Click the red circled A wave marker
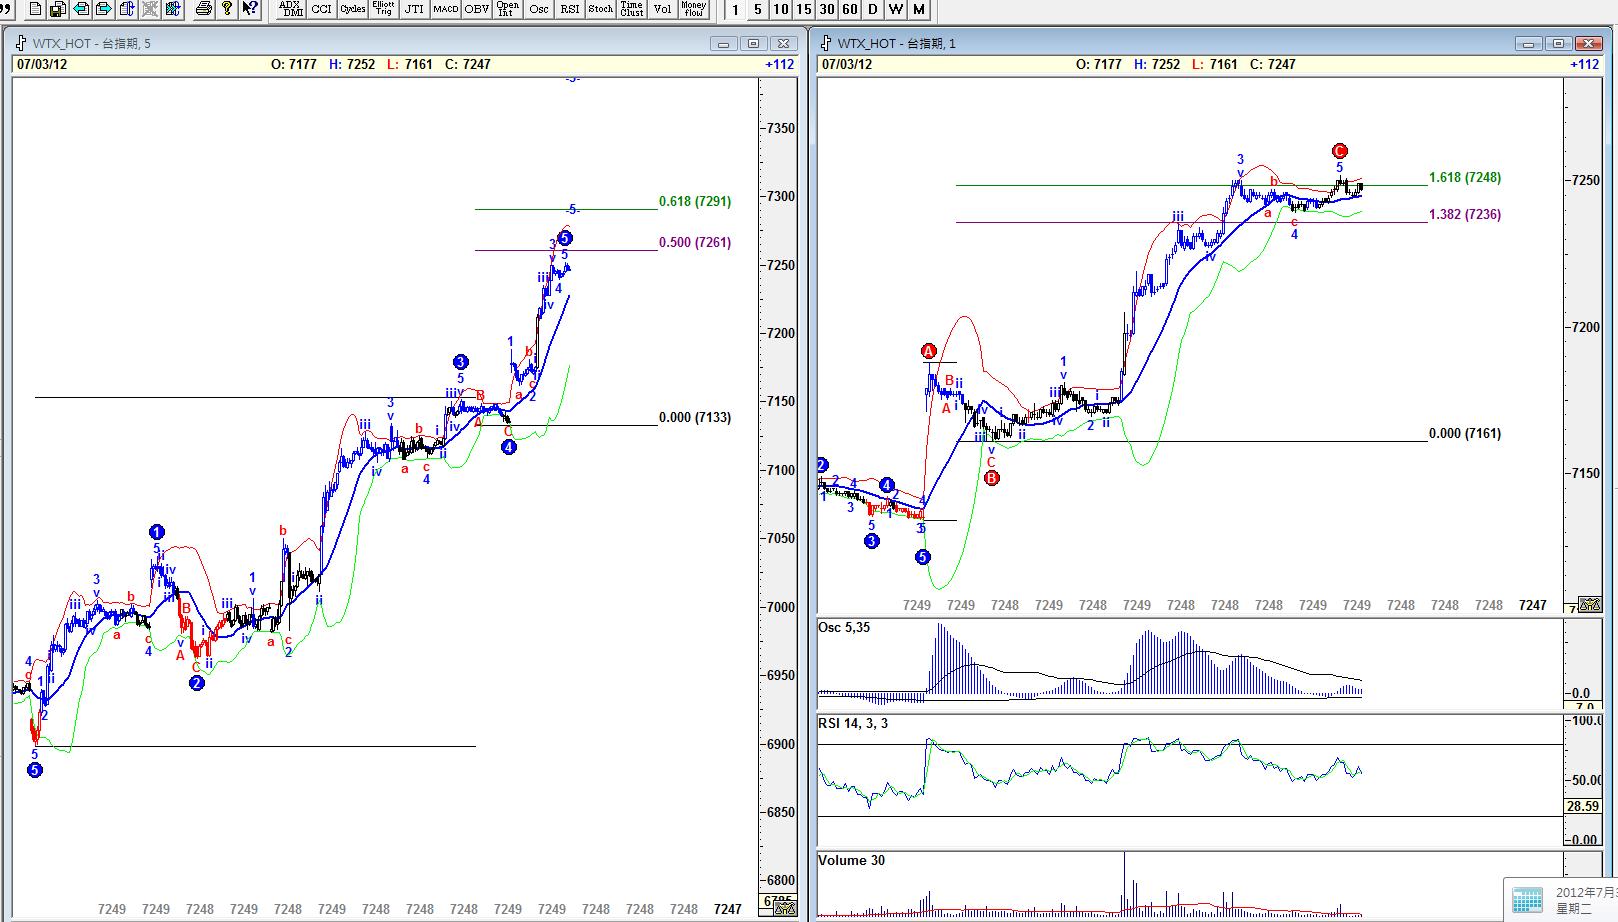The width and height of the screenshot is (1618, 922). tap(928, 351)
